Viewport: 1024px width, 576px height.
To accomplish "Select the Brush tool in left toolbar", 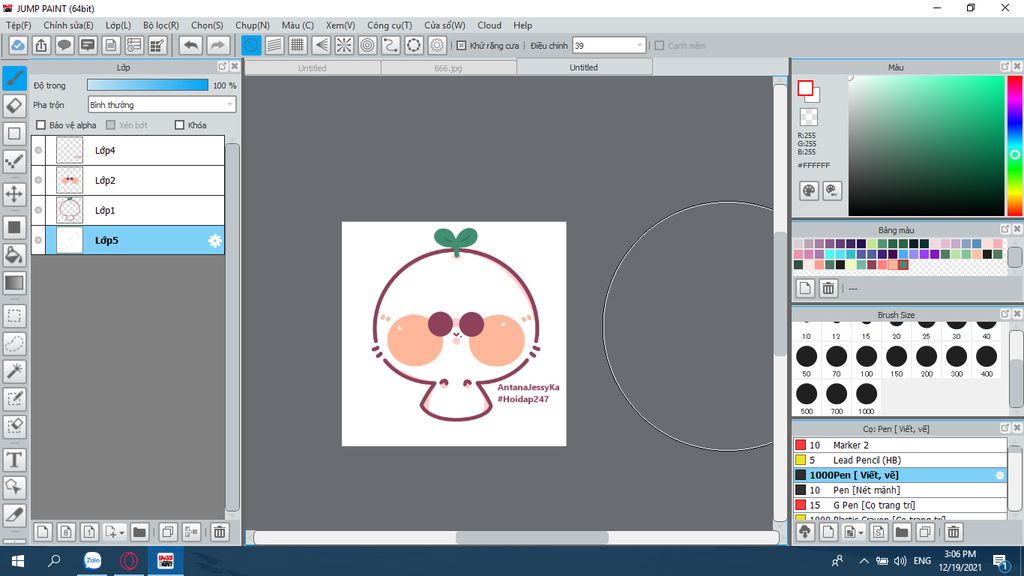I will pos(14,78).
